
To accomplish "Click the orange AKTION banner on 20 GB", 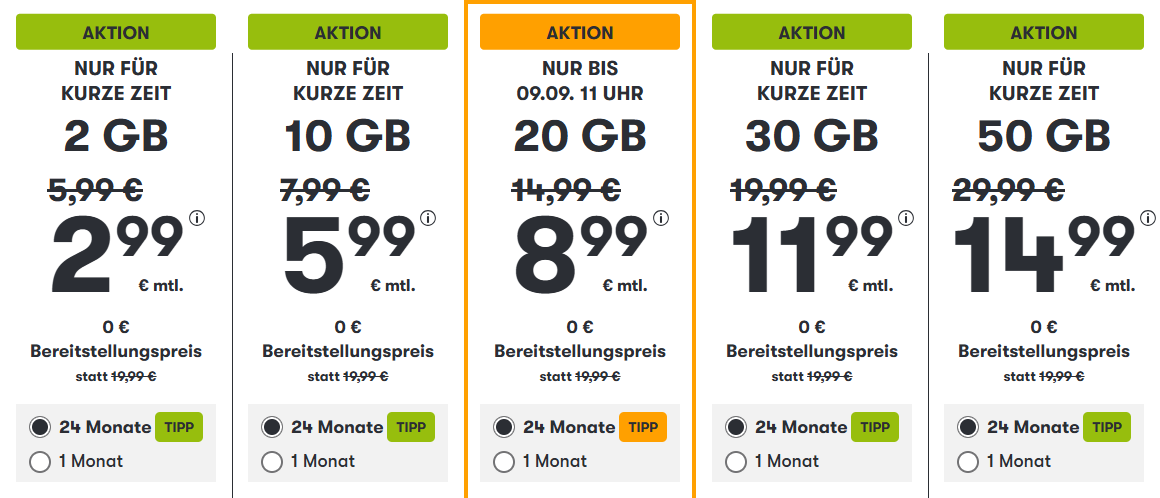I will coord(580,33).
